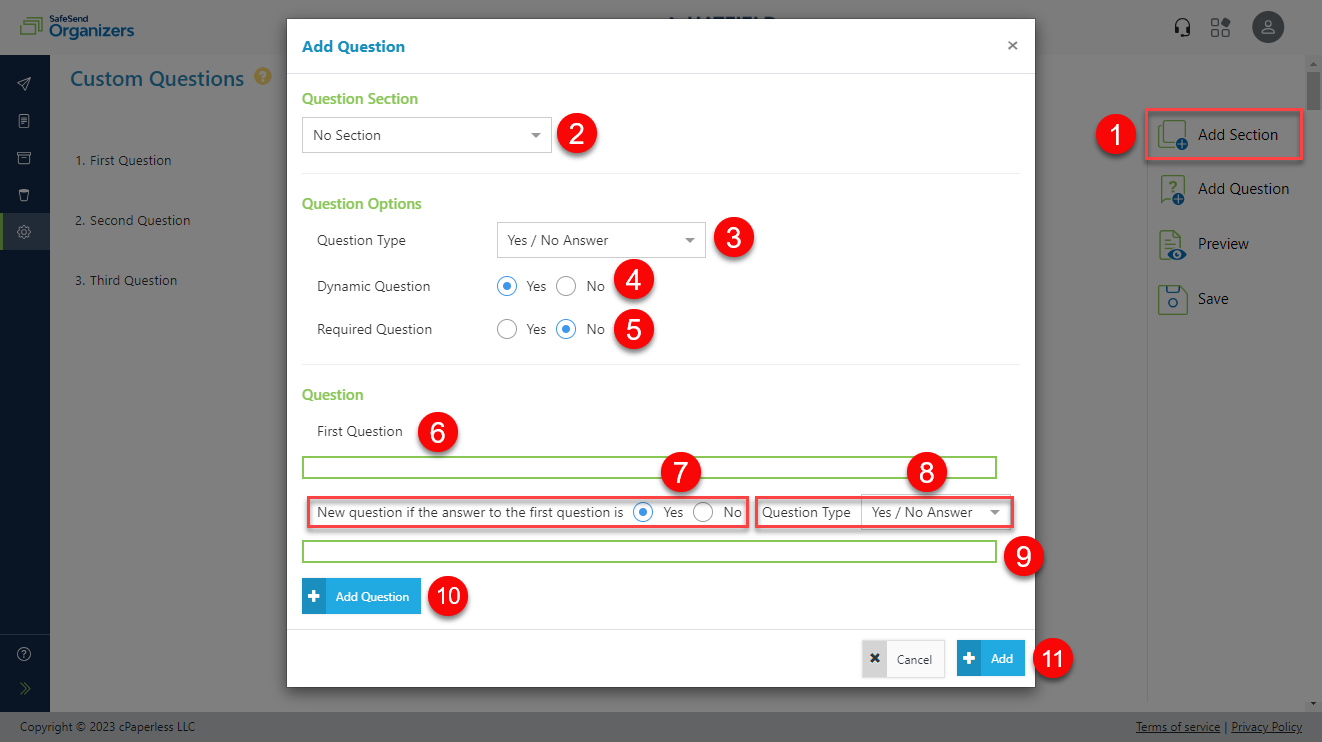
Task: Click the archive box icon in sidebar
Action: click(25, 157)
